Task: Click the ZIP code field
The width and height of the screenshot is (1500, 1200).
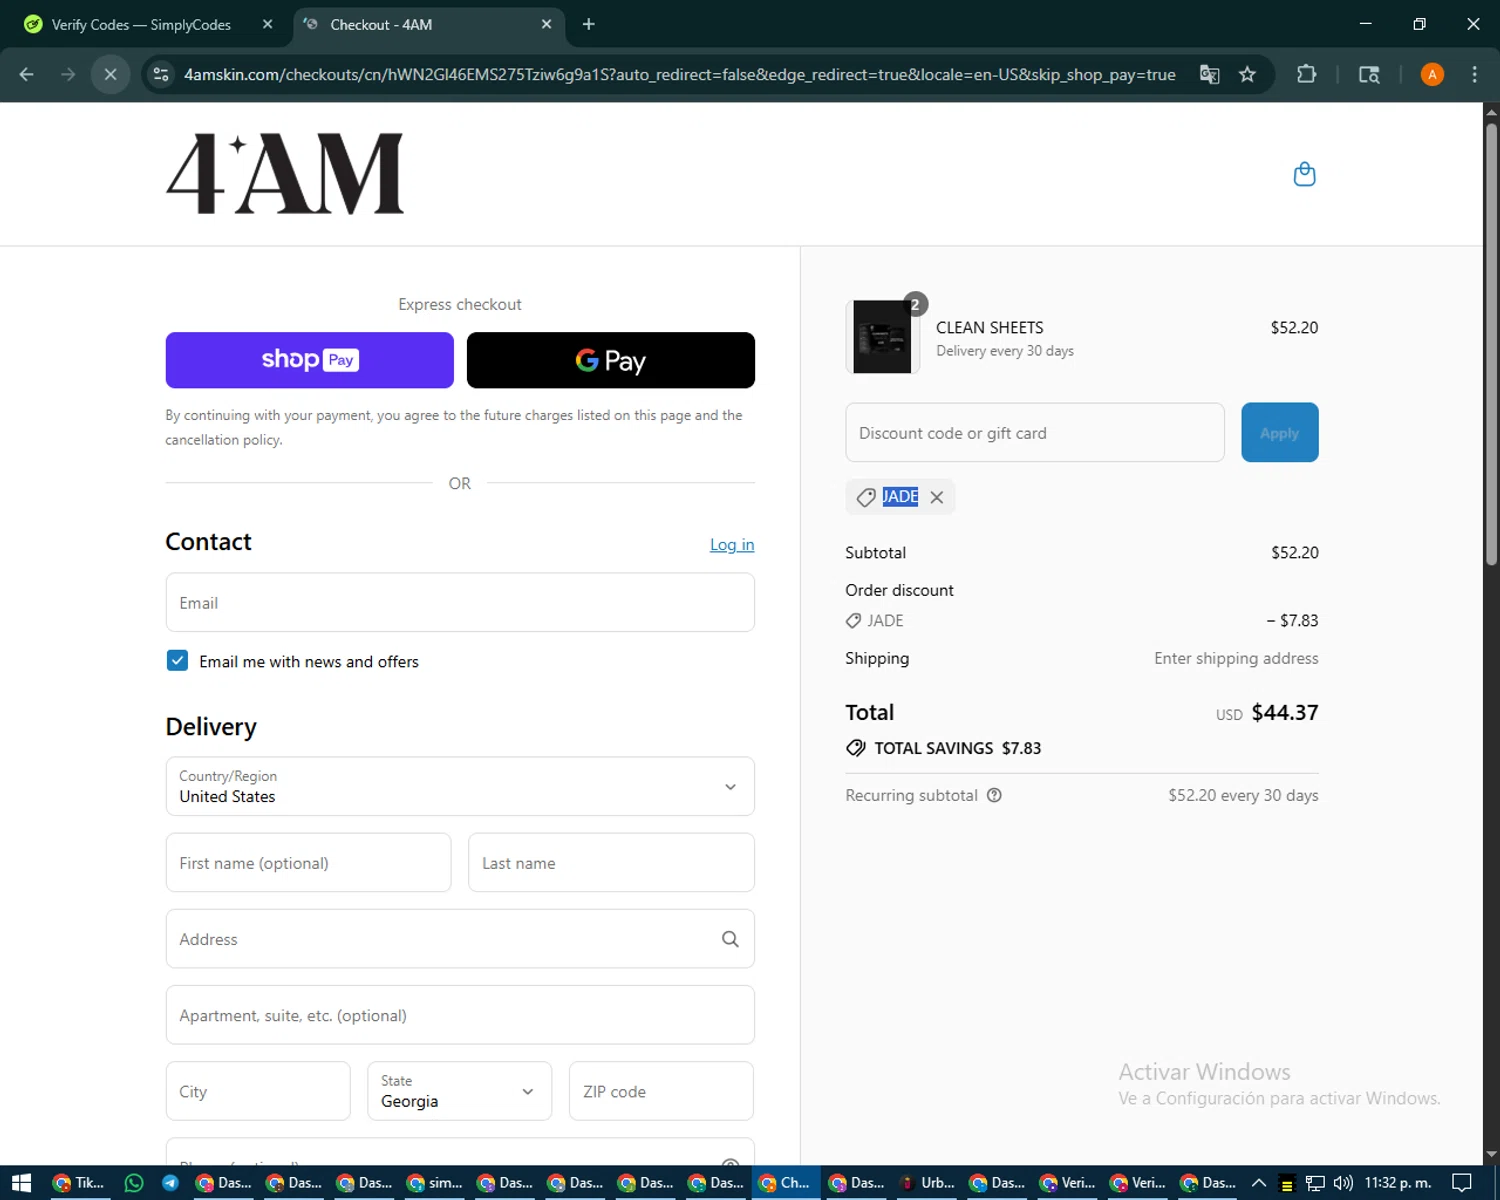Action: tap(661, 1091)
